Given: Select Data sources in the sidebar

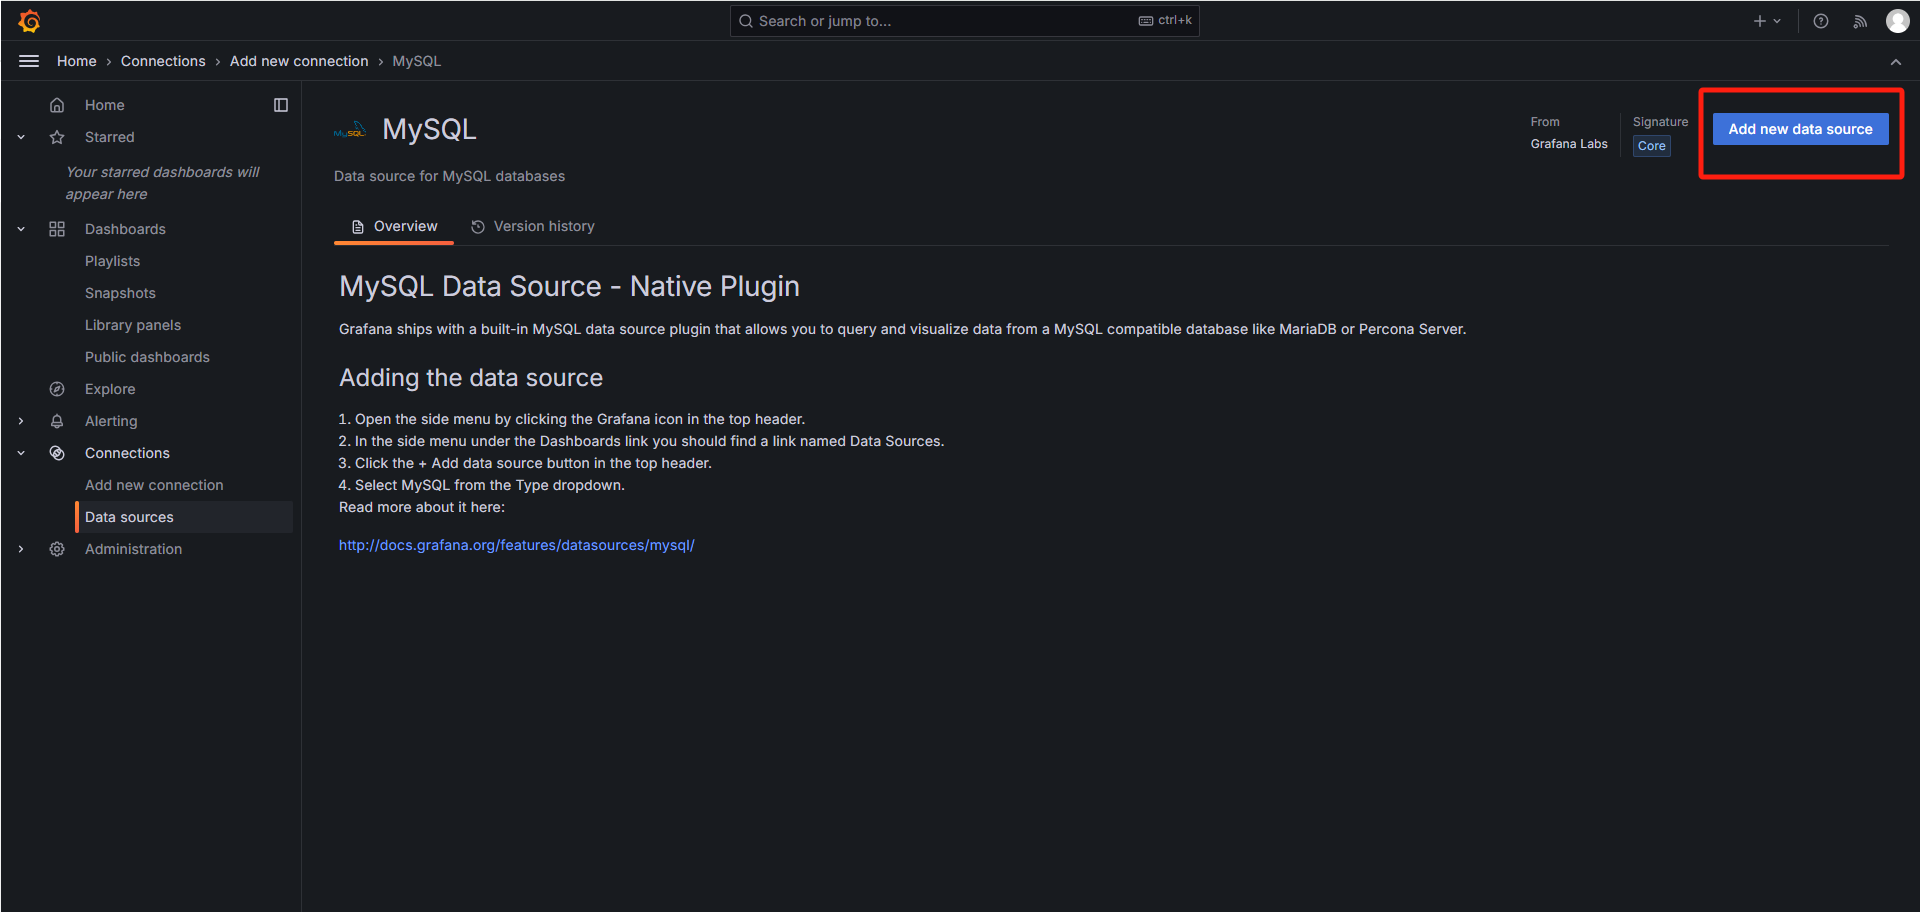Looking at the screenshot, I should pos(184,517).
